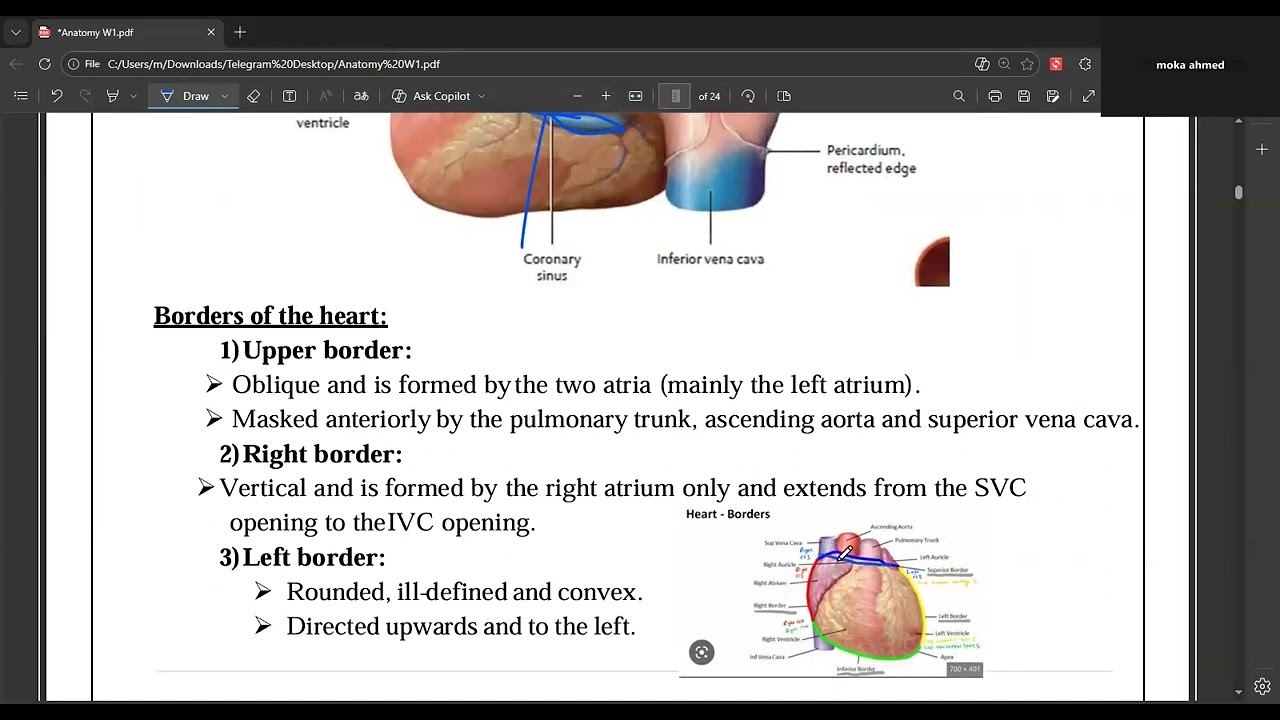Select the Highlight tool
This screenshot has width=1280, height=720.
coord(113,96)
